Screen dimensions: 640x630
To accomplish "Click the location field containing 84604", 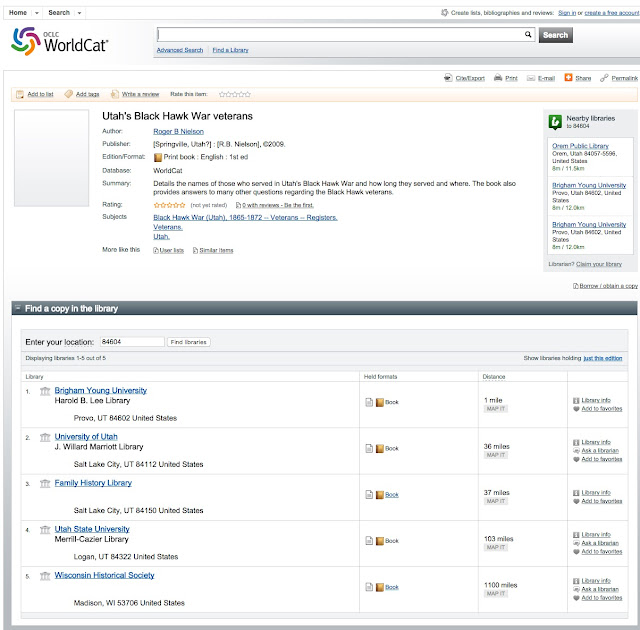I will coord(132,342).
